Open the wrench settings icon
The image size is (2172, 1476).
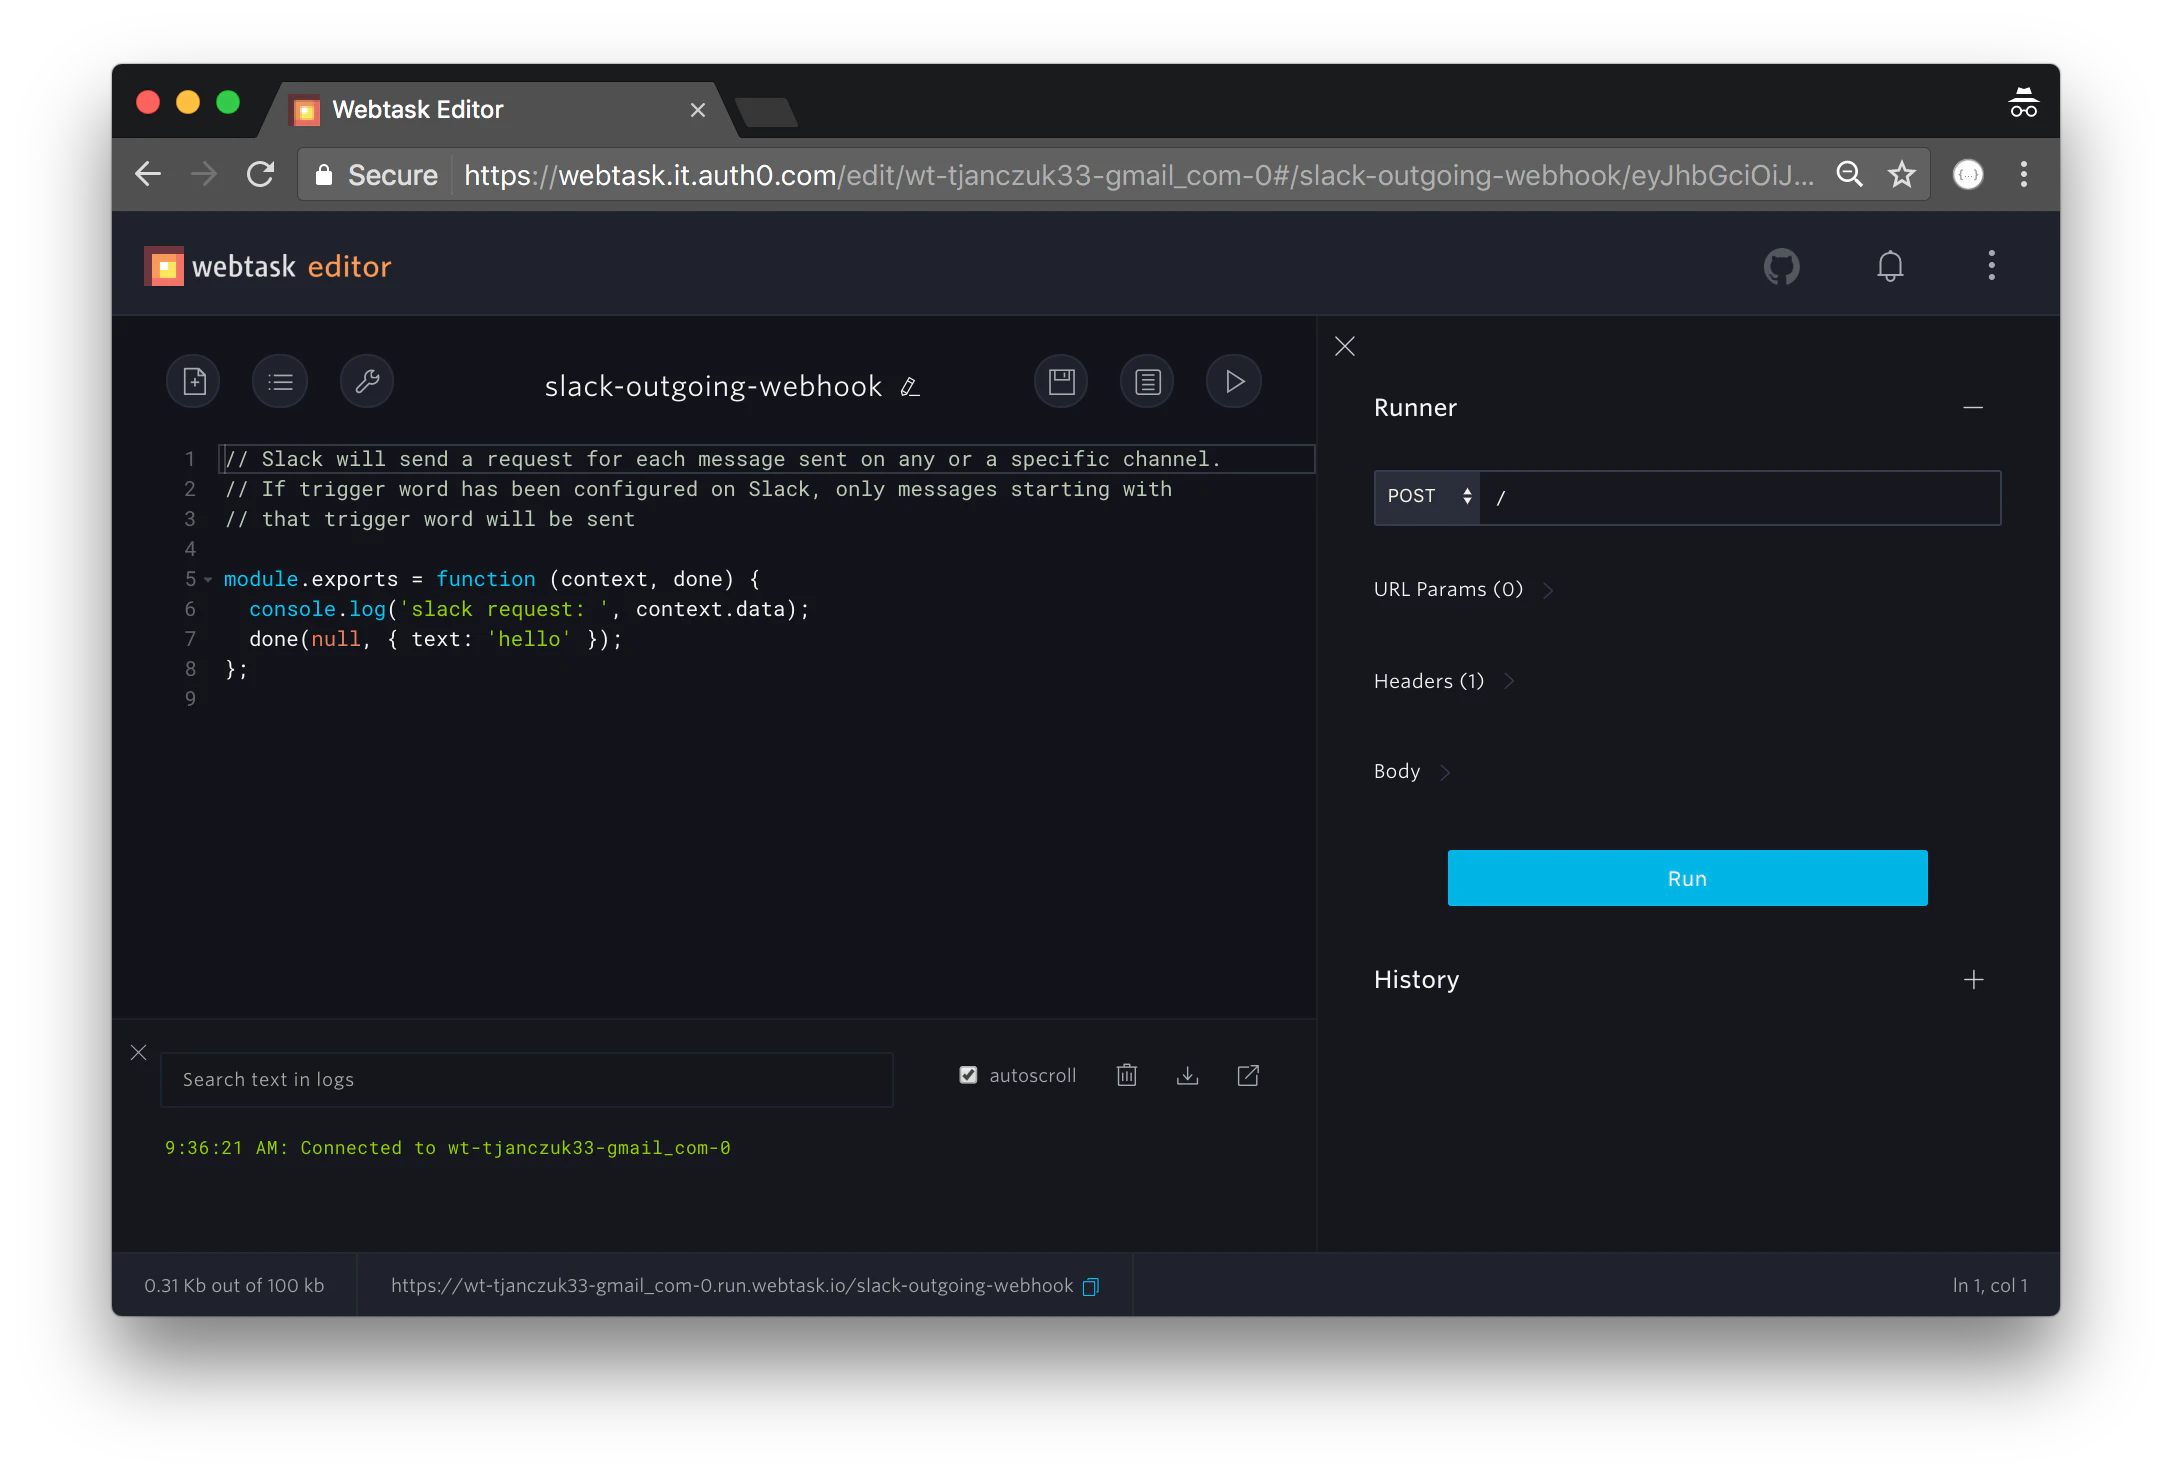pyautogui.click(x=367, y=382)
